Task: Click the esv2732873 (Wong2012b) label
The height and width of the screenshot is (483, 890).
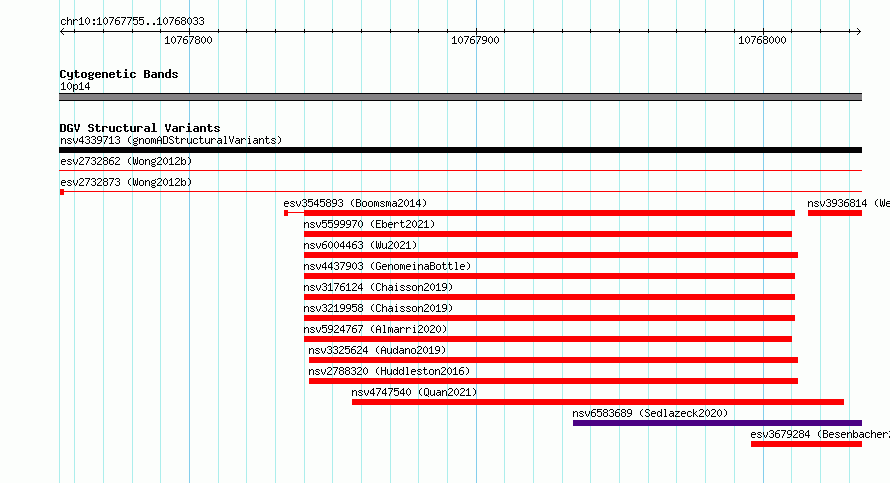Action: click(x=126, y=182)
